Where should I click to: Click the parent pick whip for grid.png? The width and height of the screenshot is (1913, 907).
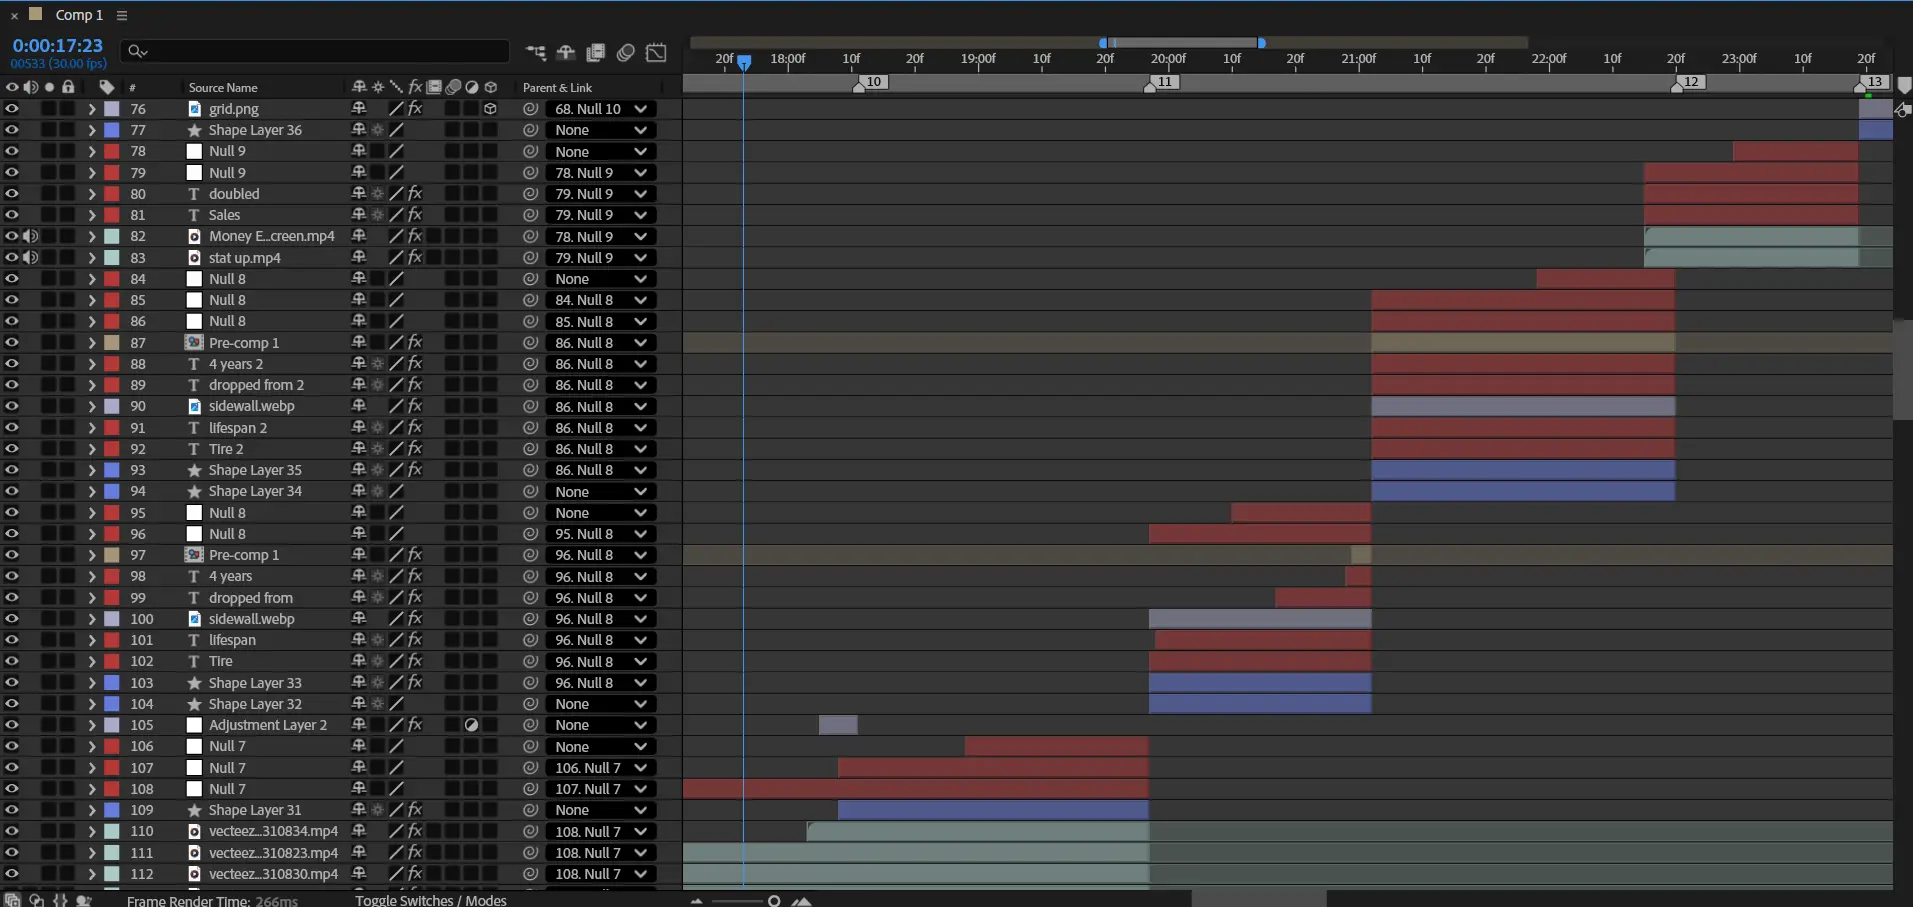click(x=530, y=109)
